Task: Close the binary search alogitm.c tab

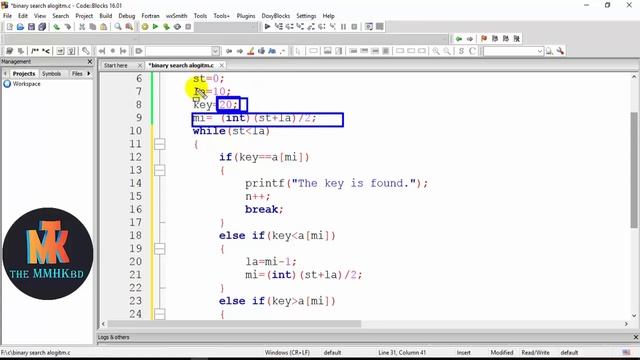Action: (222, 65)
